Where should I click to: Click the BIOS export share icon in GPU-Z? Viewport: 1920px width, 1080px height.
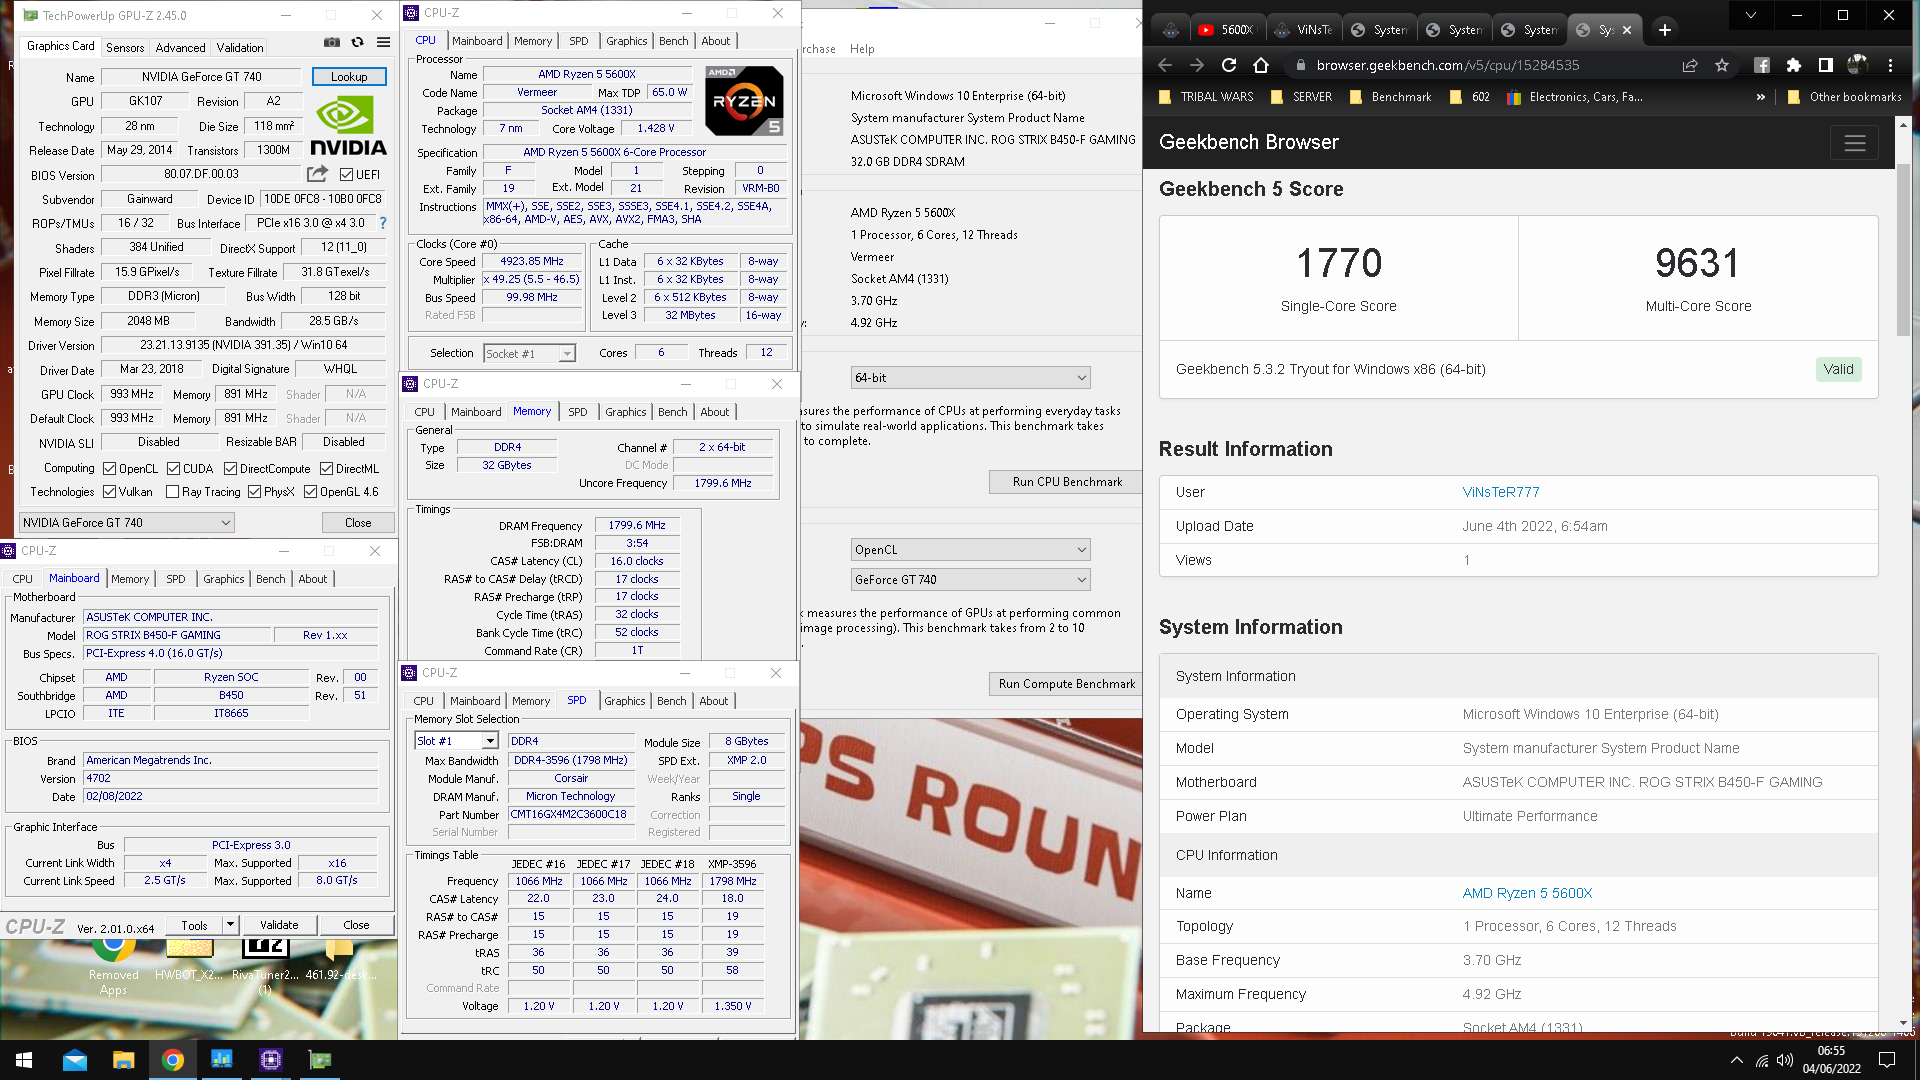317,174
